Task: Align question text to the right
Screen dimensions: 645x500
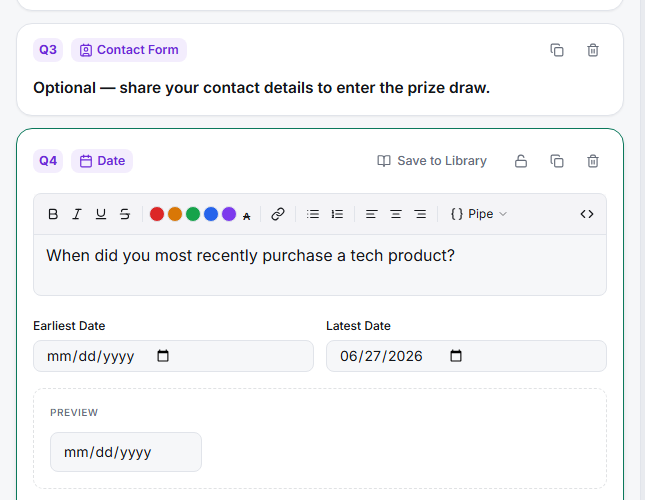Action: [x=420, y=214]
